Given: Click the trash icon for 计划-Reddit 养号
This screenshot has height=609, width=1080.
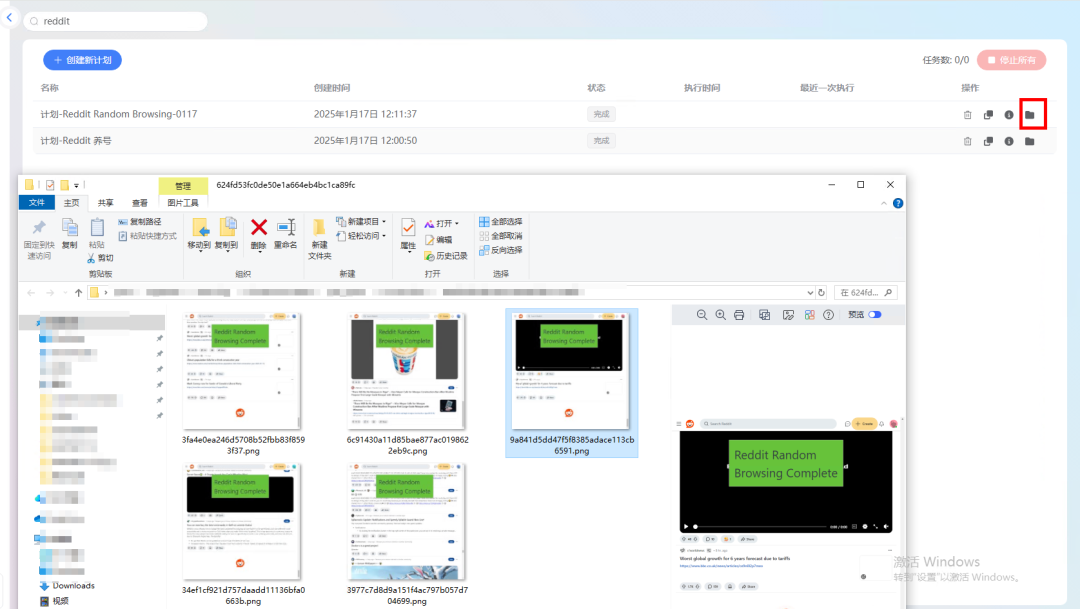Looking at the screenshot, I should click(x=967, y=140).
